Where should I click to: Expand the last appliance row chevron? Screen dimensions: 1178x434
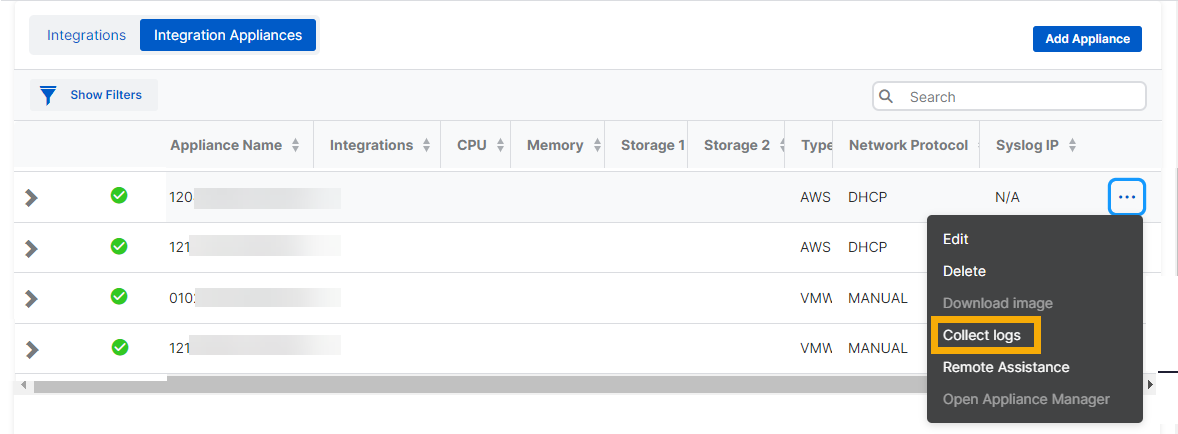click(31, 349)
